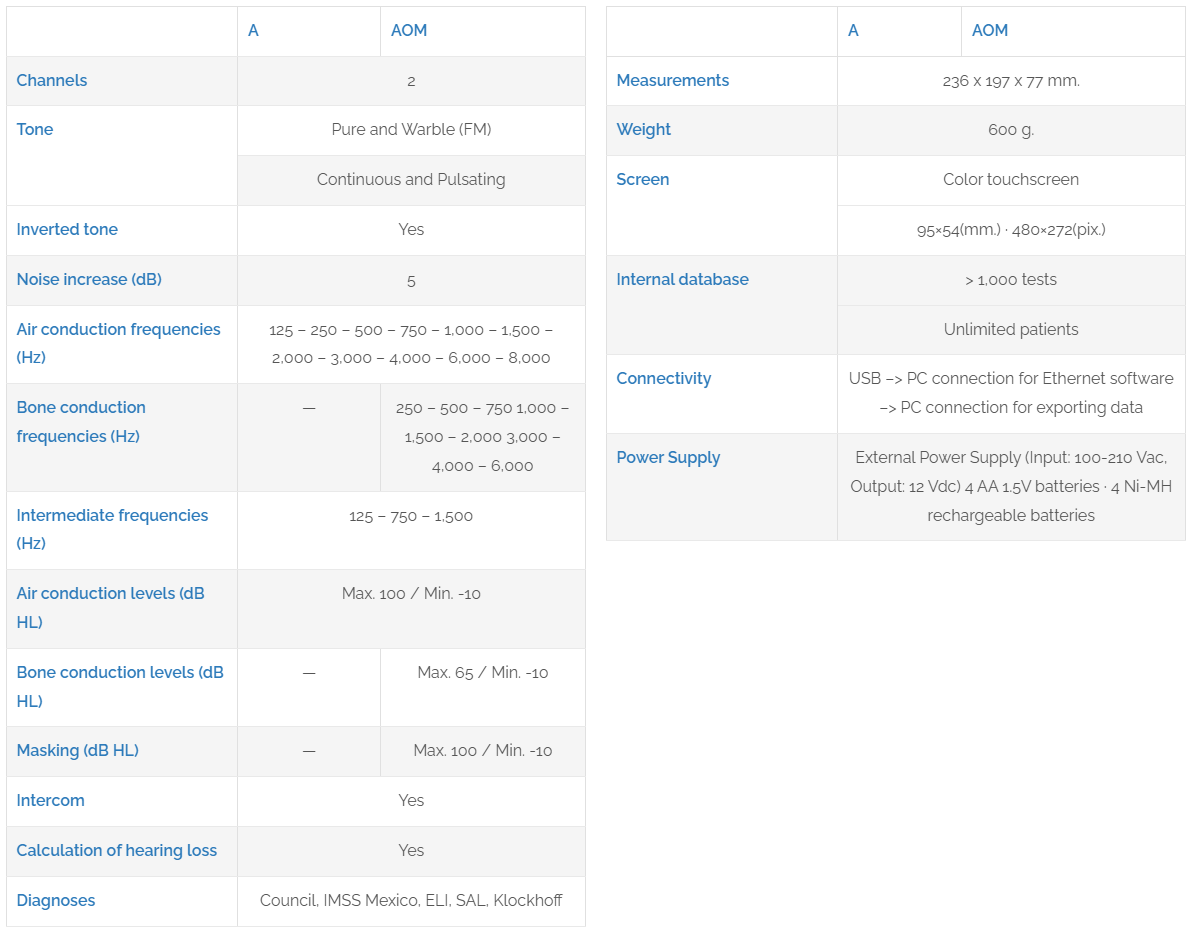
Task: Click the Inverted tone label
Action: pyautogui.click(x=67, y=229)
